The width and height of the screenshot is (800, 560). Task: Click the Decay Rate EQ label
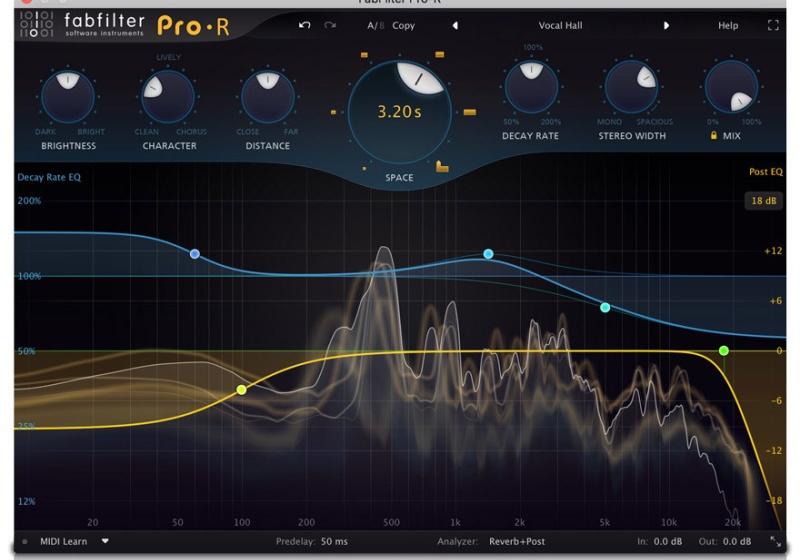pyautogui.click(x=49, y=177)
